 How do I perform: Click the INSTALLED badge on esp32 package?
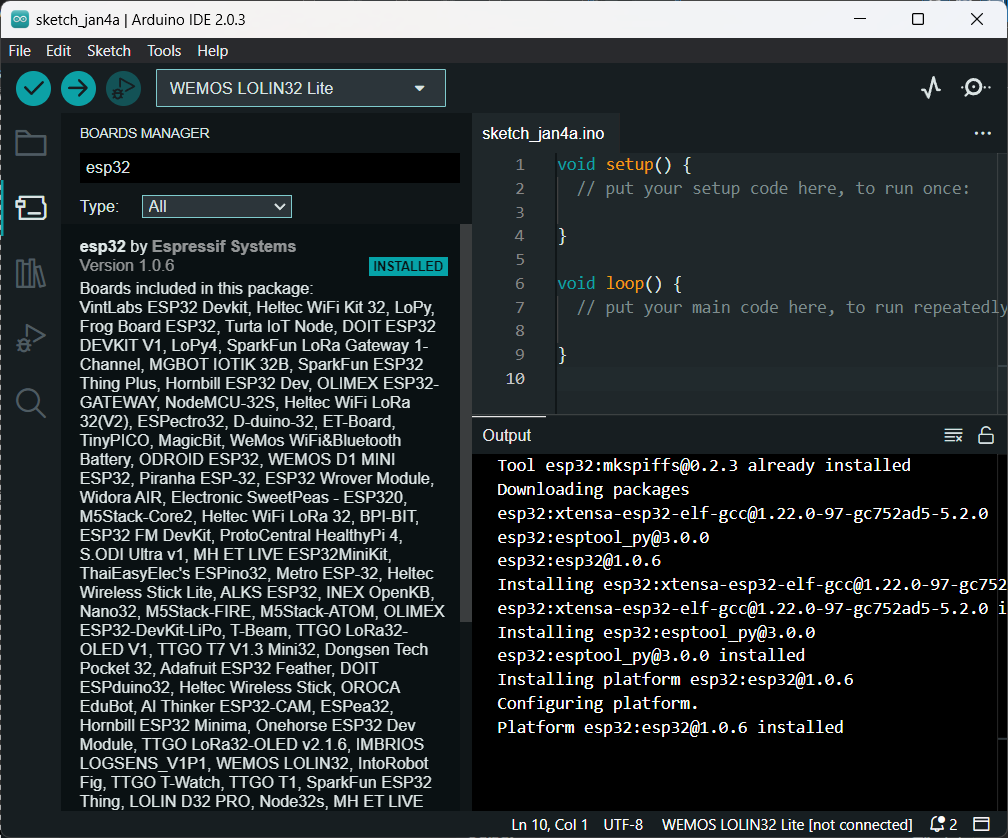click(408, 266)
